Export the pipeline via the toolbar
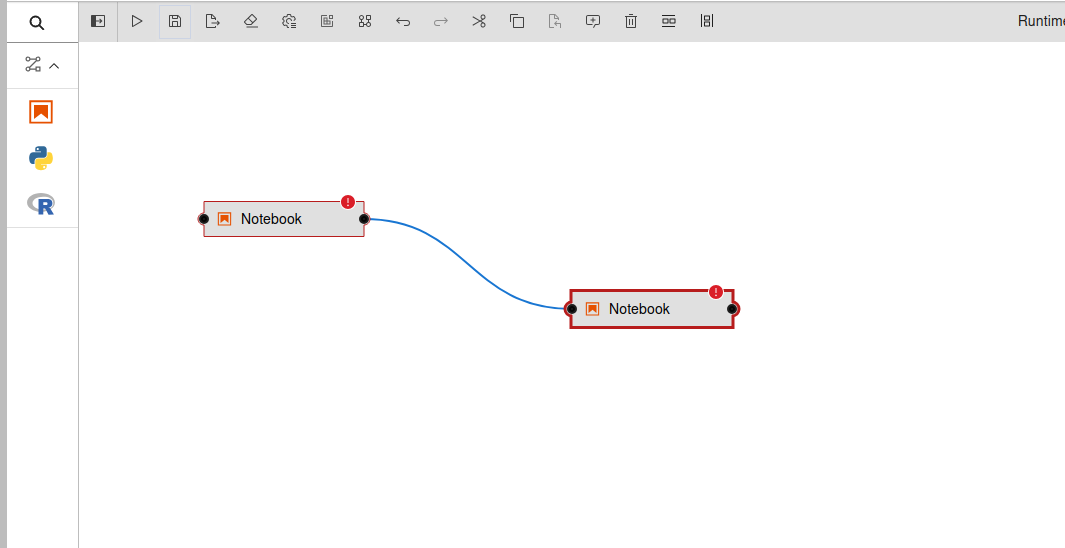 click(x=213, y=21)
